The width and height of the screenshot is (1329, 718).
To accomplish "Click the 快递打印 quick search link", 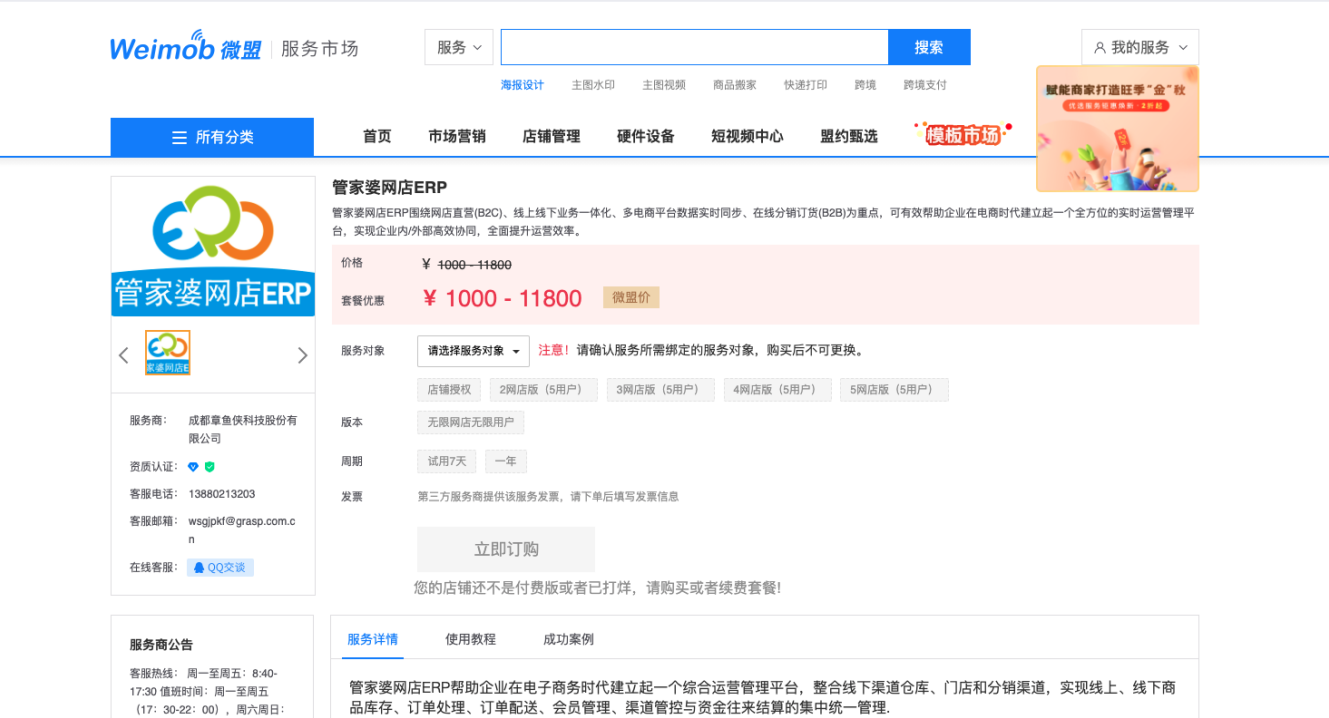I will [806, 85].
